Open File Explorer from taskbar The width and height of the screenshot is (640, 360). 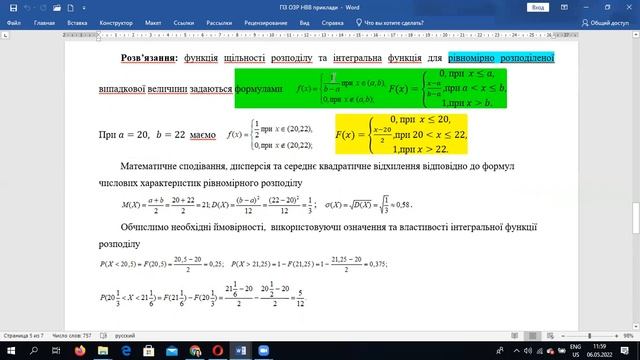103,351
